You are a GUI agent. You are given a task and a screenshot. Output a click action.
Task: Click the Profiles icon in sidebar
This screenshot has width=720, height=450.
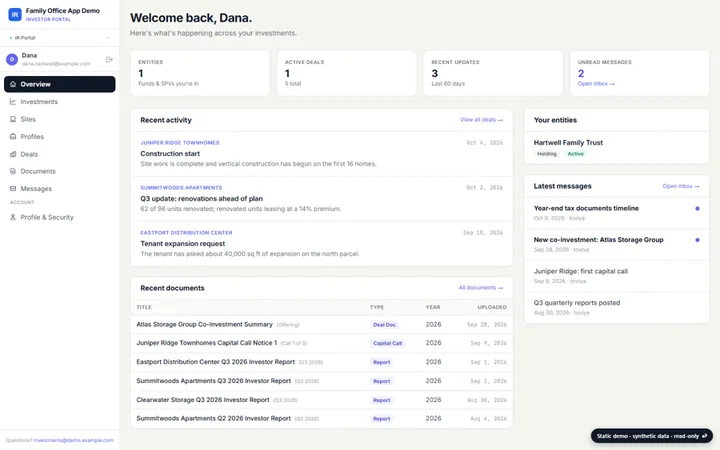point(13,136)
